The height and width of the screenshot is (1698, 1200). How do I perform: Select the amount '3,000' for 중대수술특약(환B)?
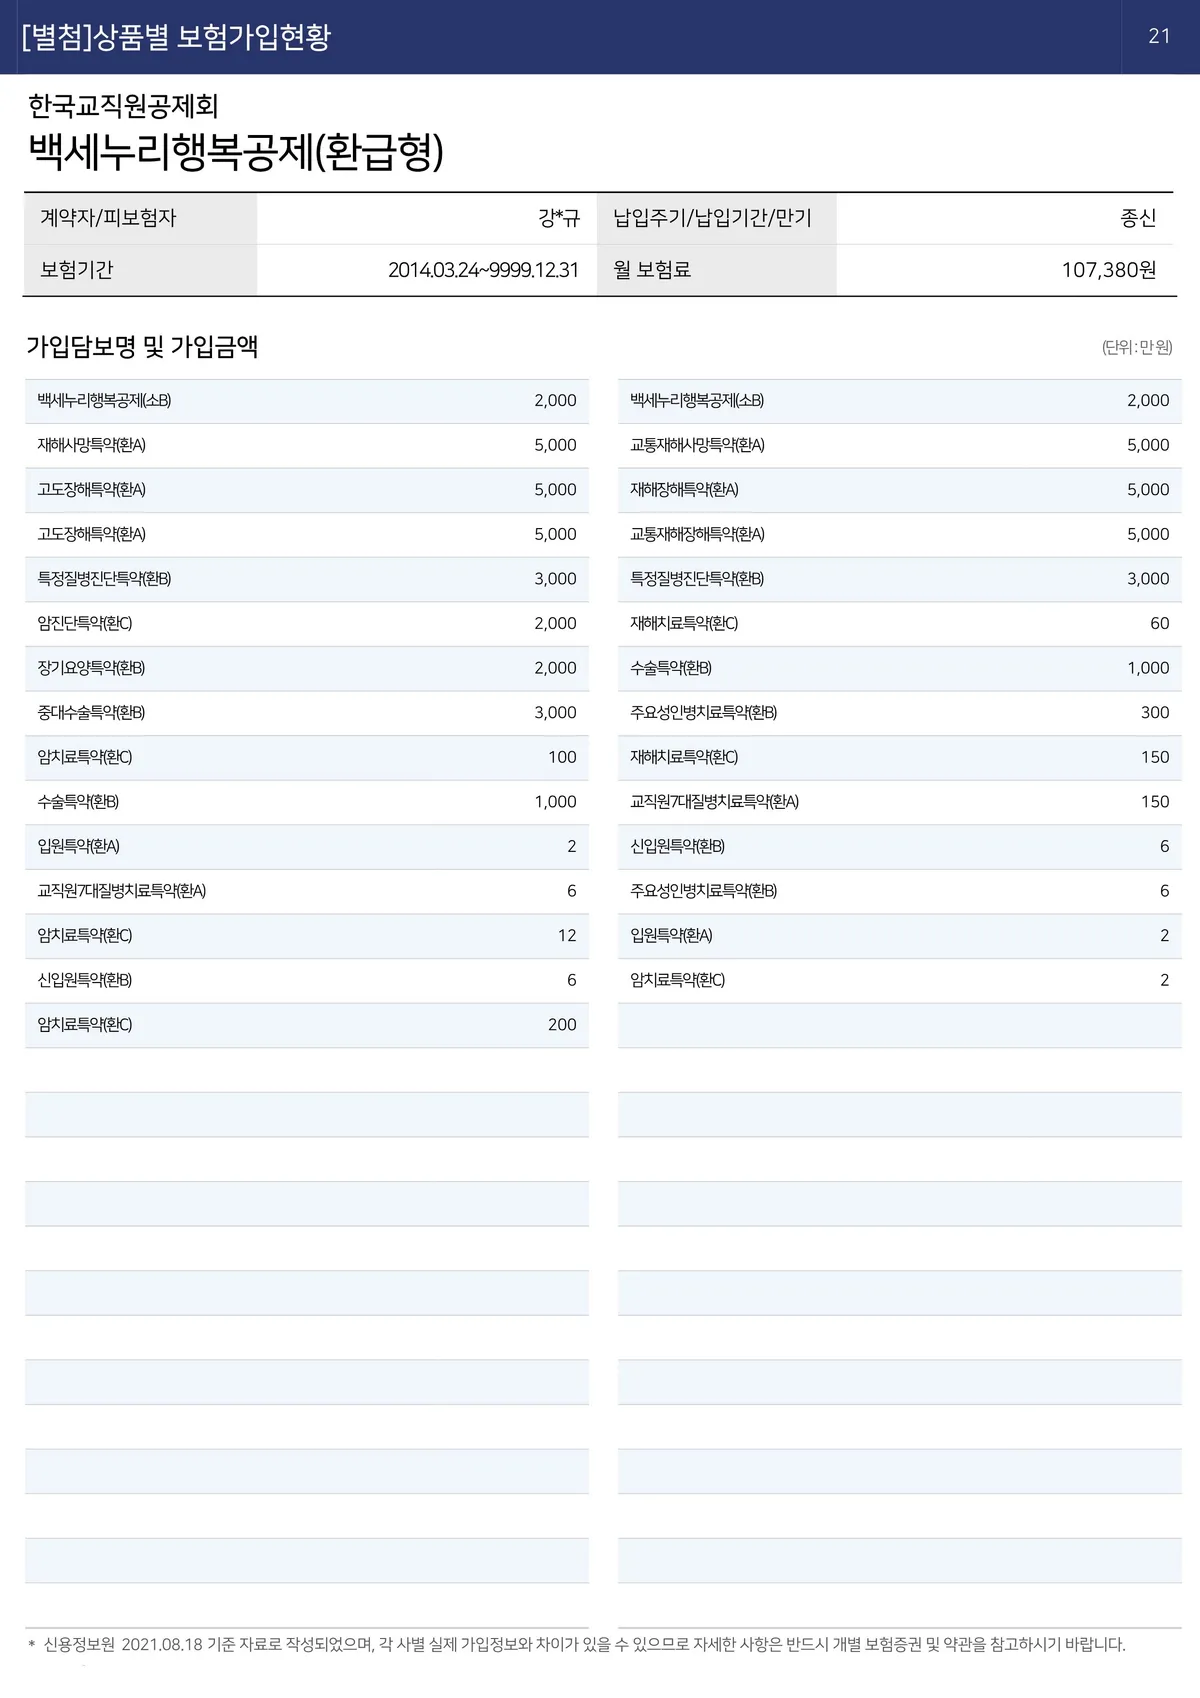pos(555,712)
